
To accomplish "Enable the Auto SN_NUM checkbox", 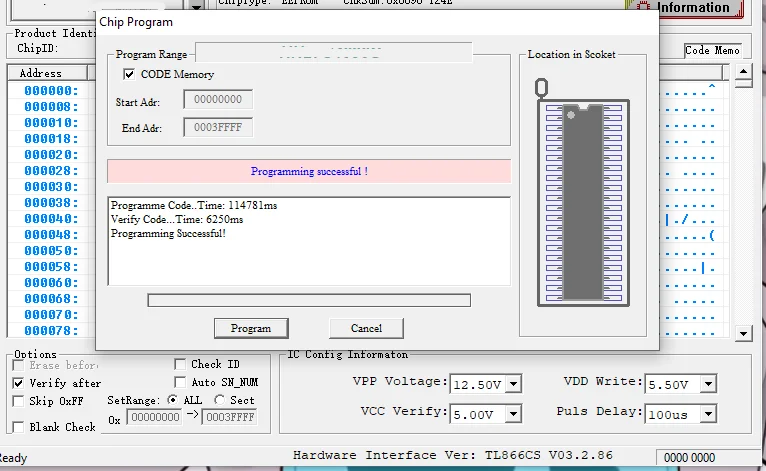I will tap(180, 382).
